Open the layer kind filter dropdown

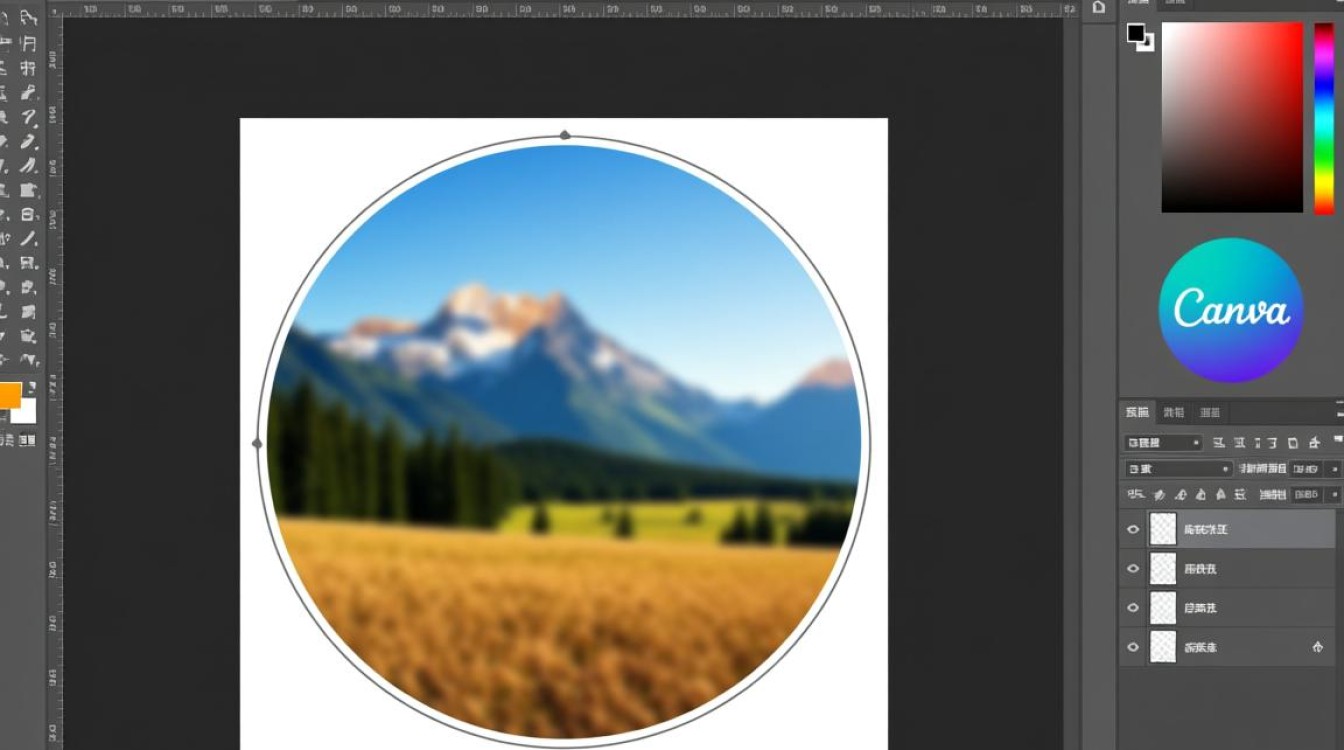1162,442
